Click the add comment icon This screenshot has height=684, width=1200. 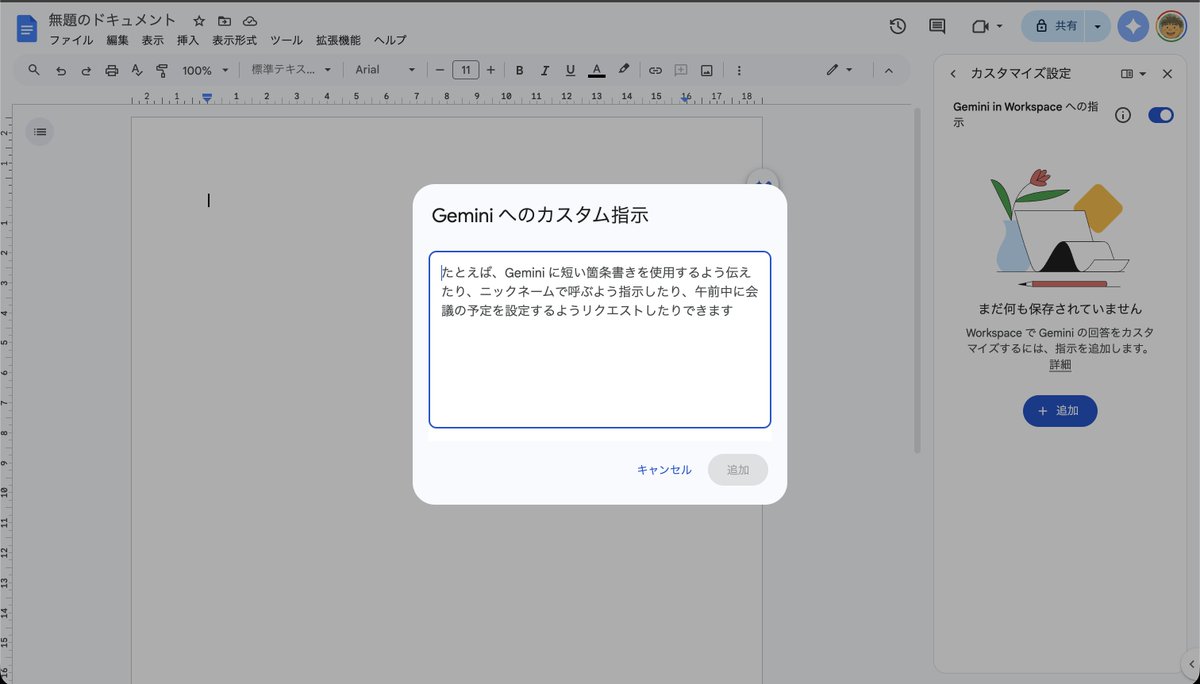point(681,70)
